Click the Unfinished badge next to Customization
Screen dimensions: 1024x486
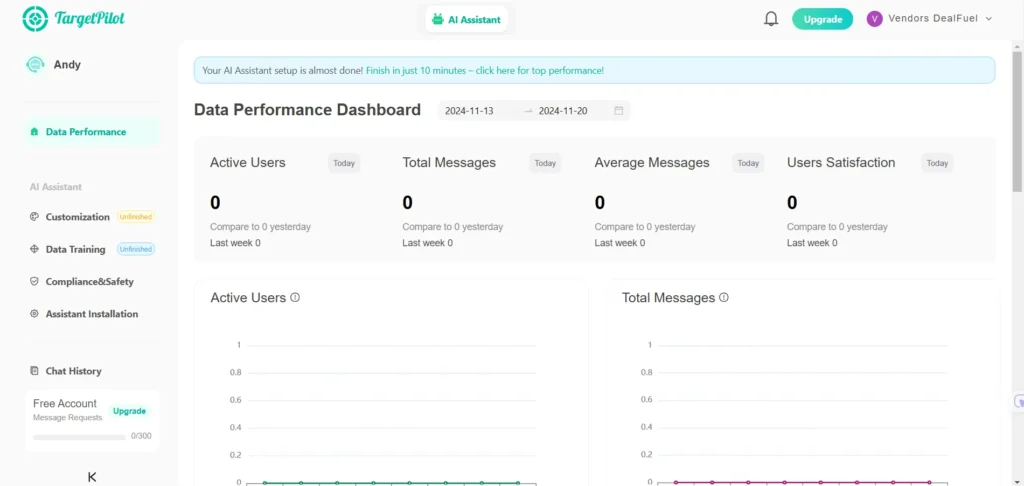tap(136, 217)
